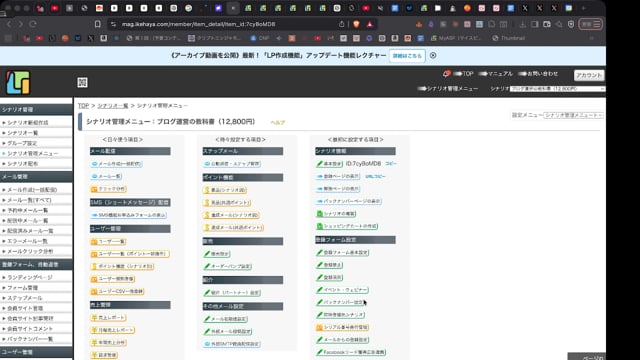
Task: Open the browser downloads icon
Action: tap(522, 24)
